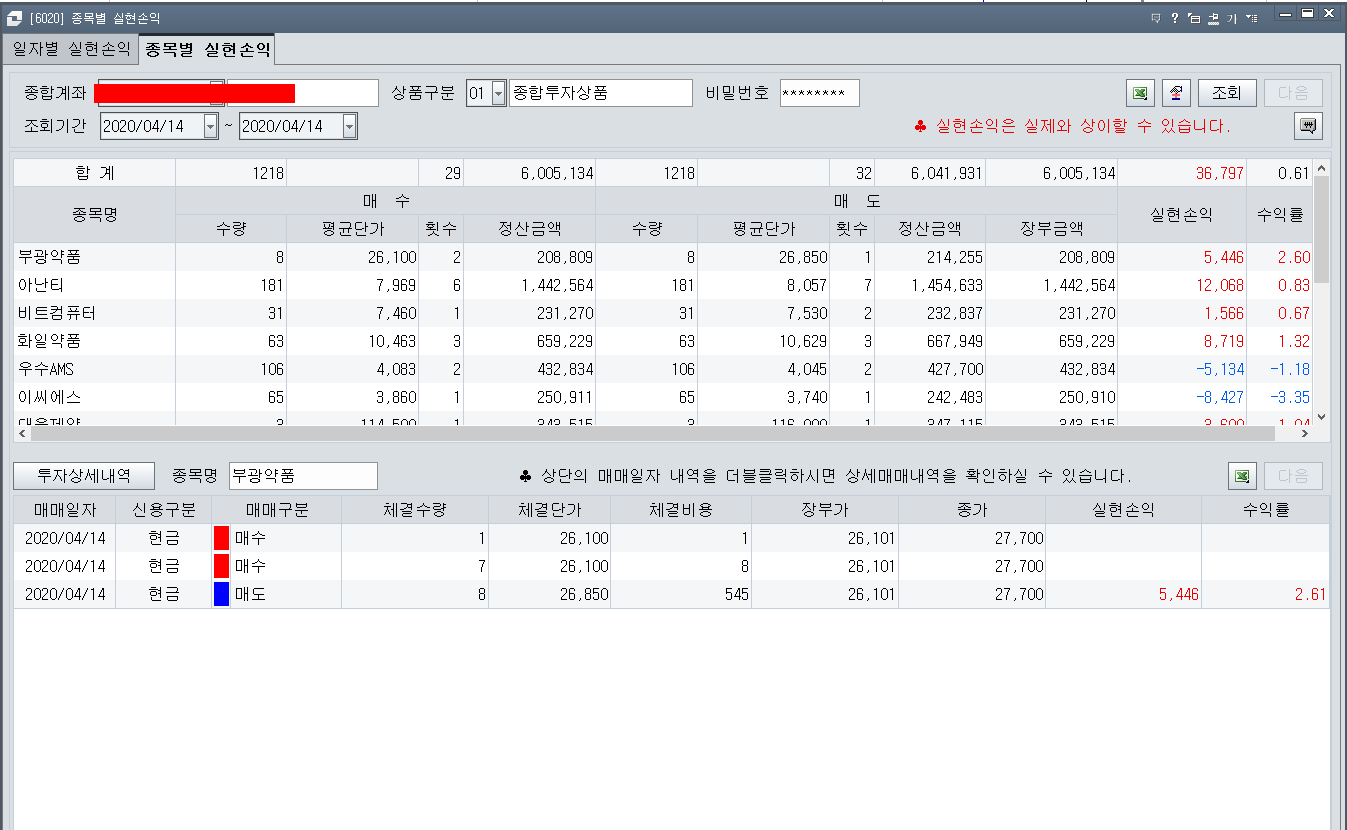Click the horizontal scrollbar right arrow

(1303, 434)
